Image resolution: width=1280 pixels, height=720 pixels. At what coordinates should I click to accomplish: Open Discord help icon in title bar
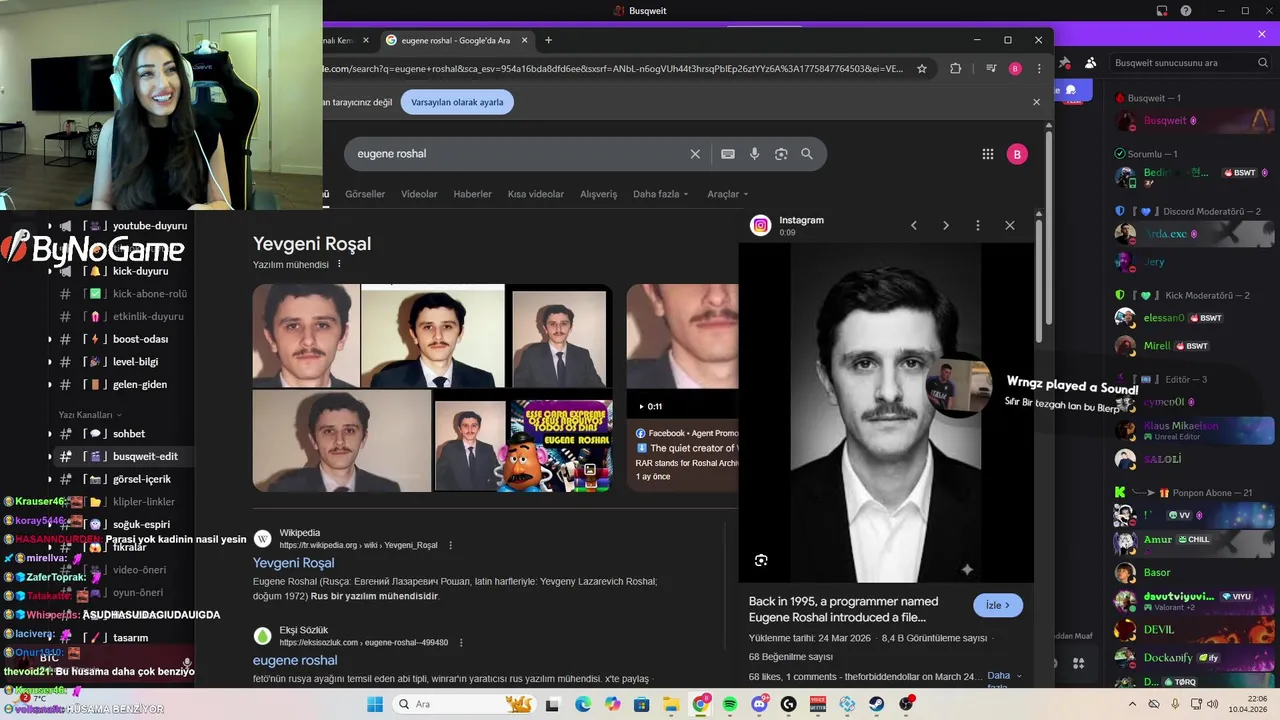point(1186,11)
